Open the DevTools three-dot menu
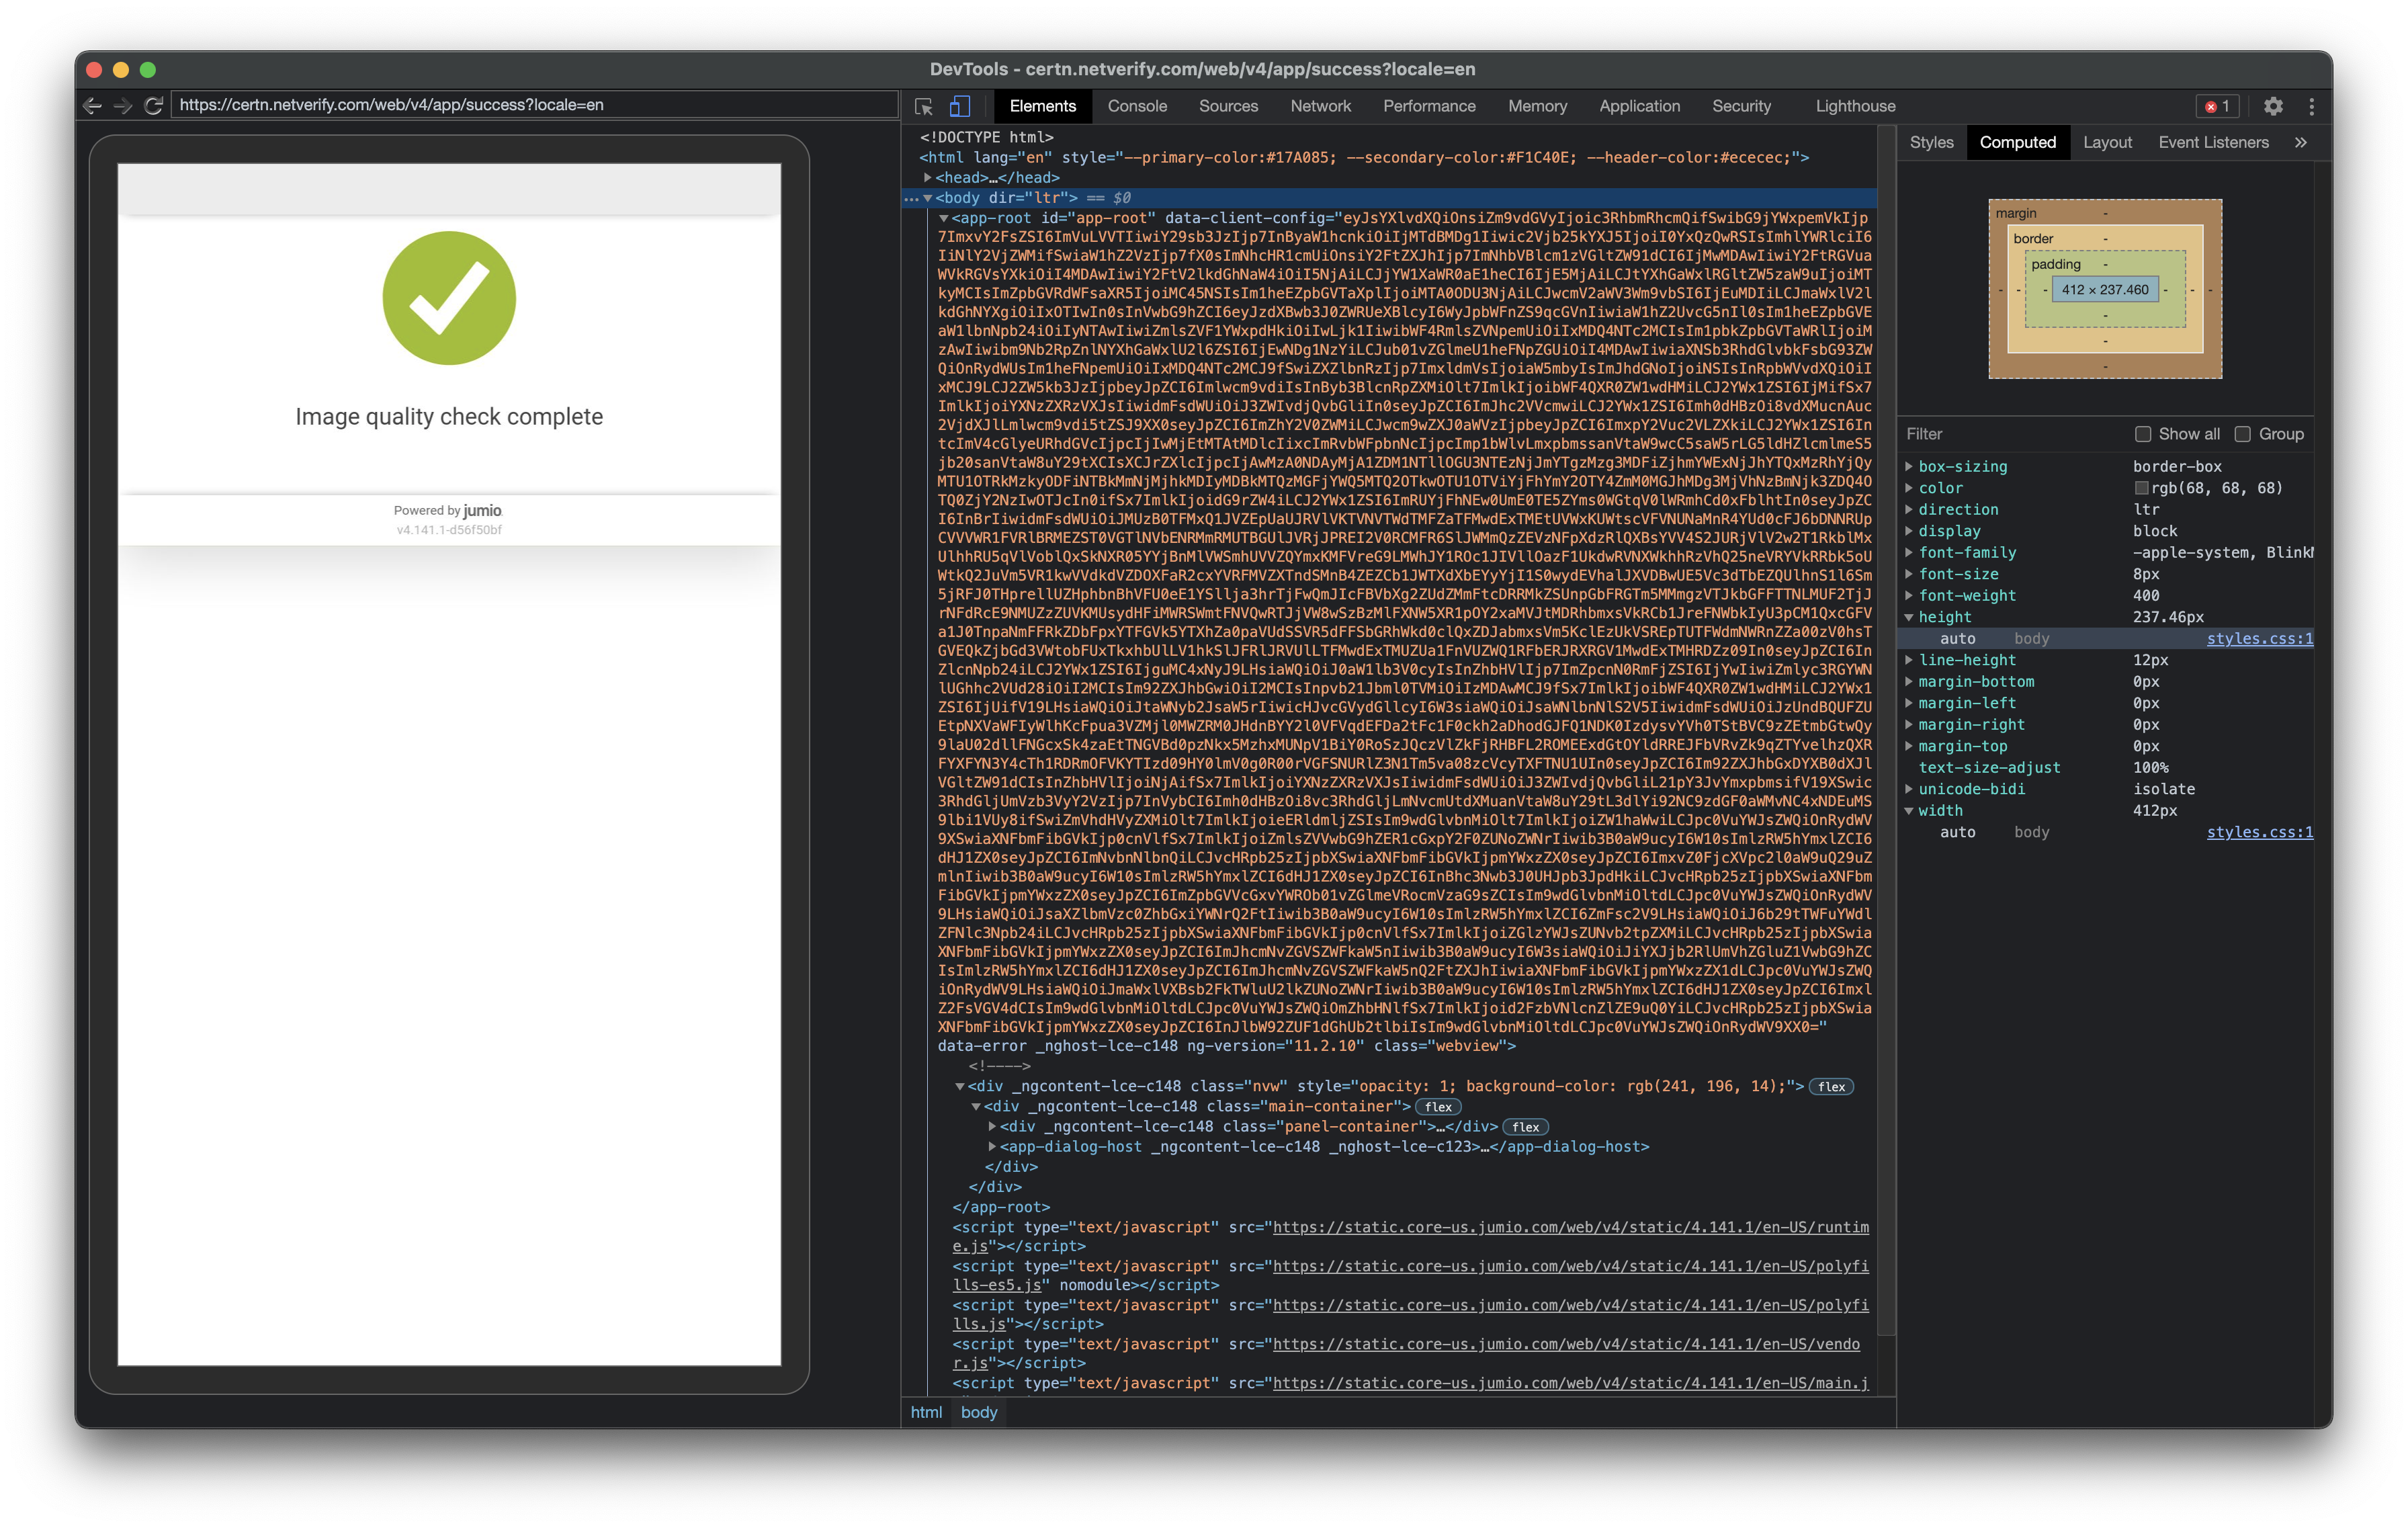Screen dimensions: 2408x1528 (2311, 106)
